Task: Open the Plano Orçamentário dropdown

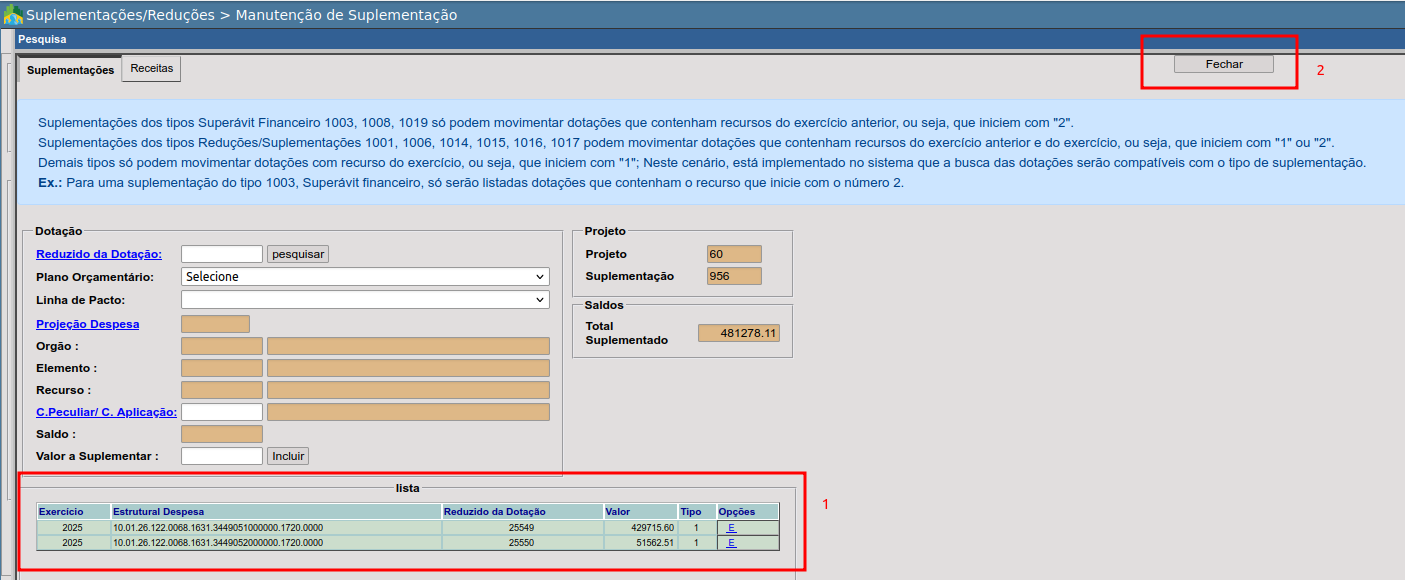Action: (365, 277)
